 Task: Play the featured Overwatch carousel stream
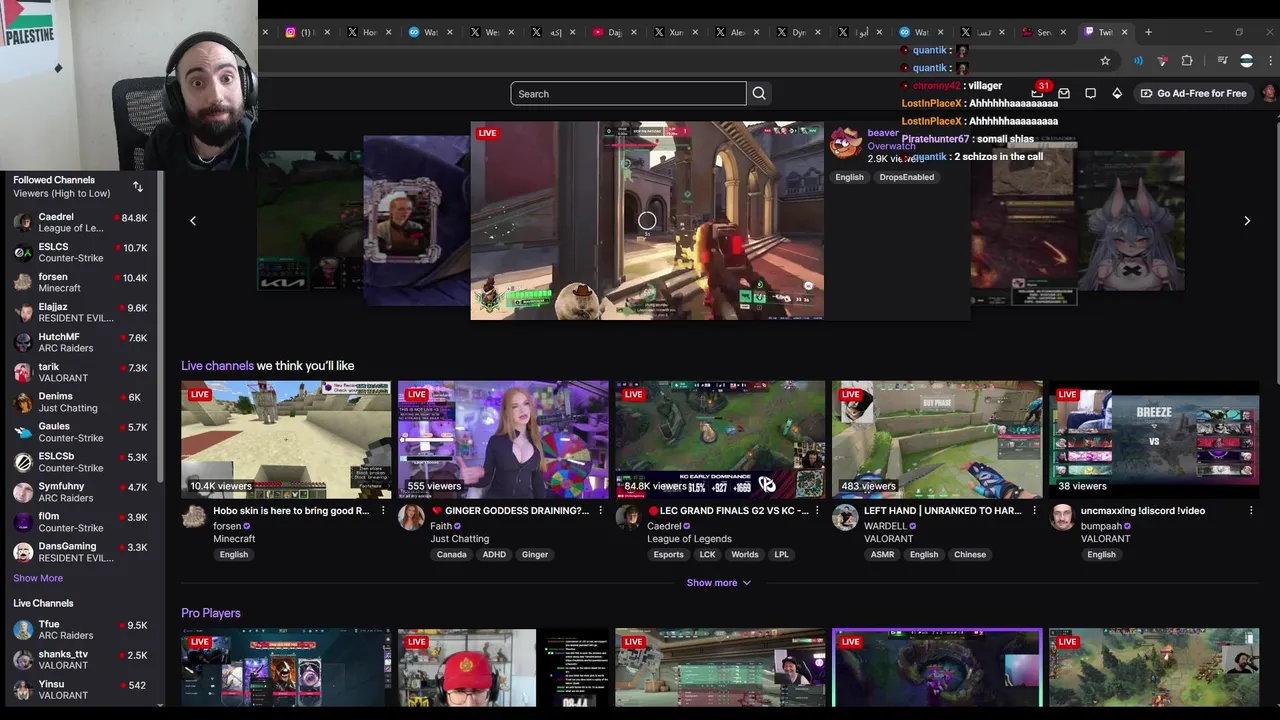[x=647, y=221]
